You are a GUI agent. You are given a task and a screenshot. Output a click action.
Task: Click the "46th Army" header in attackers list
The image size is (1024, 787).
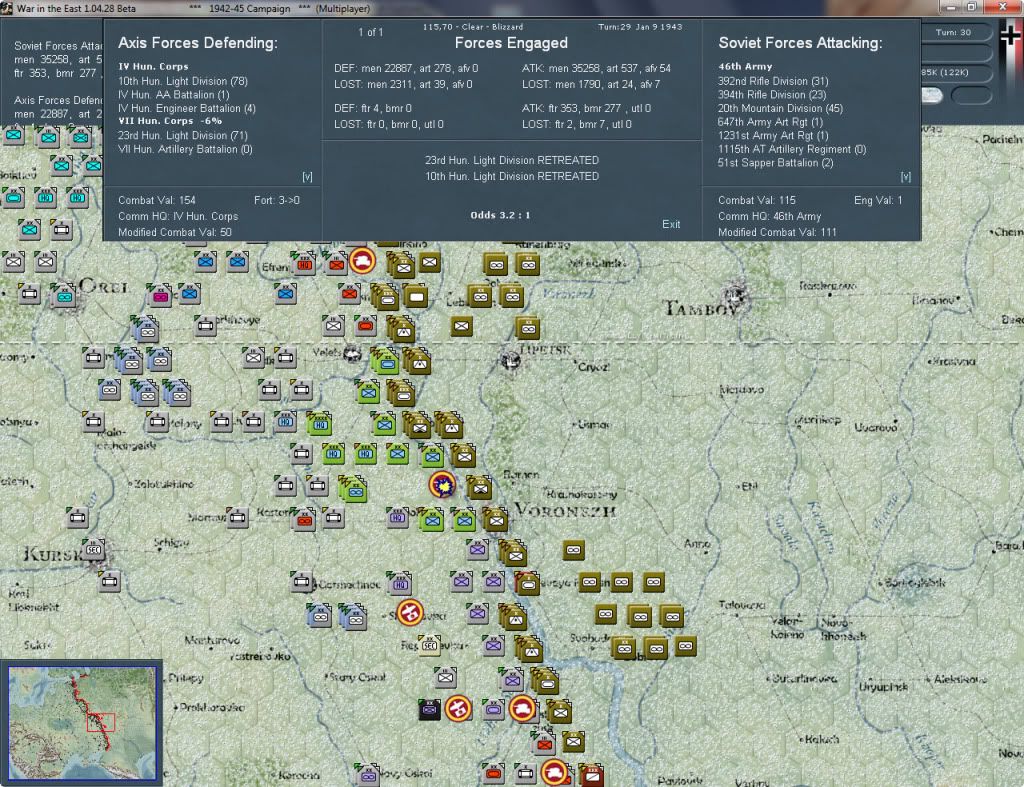pyautogui.click(x=745, y=67)
